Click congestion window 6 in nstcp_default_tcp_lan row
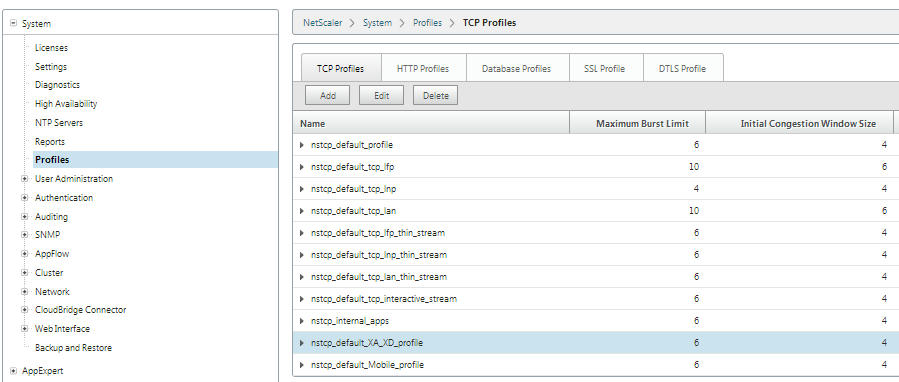899x382 pixels. (x=884, y=211)
